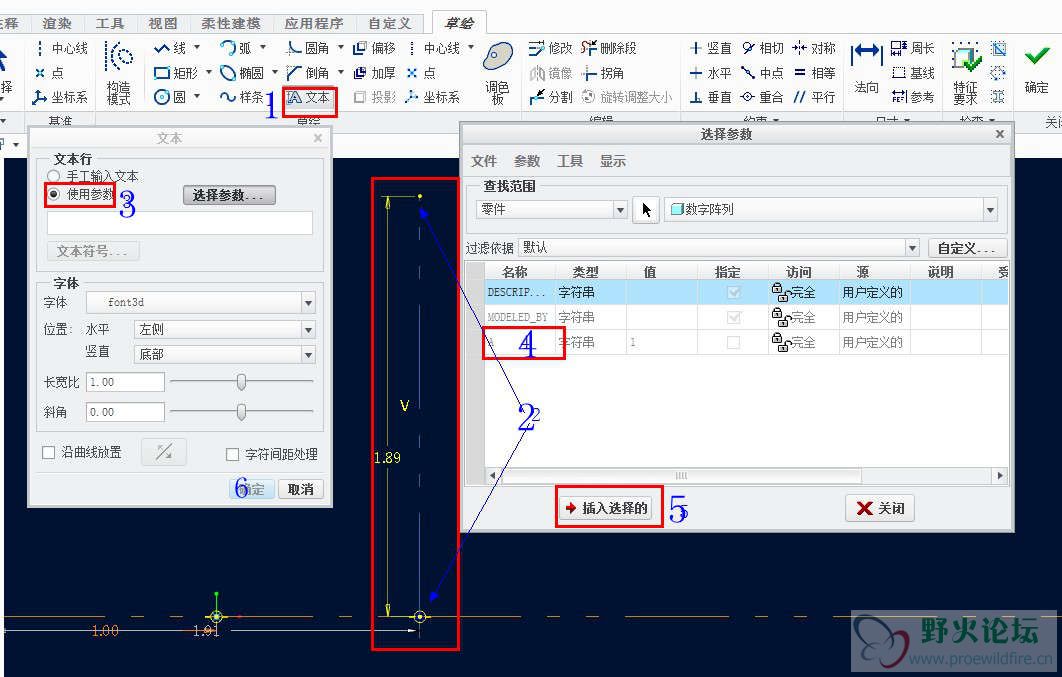Open the 数字阵列 dropdown
Viewport: 1062px width, 677px height.
[x=990, y=210]
